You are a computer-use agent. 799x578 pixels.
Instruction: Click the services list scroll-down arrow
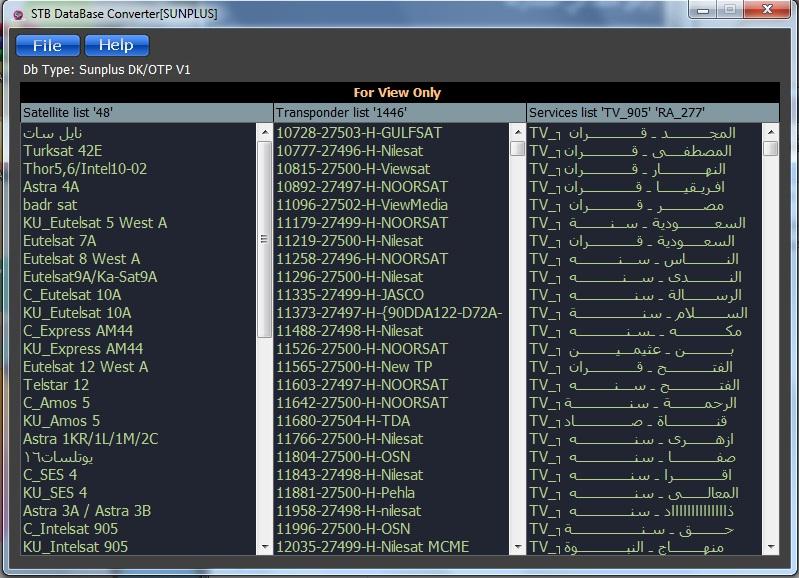770,547
